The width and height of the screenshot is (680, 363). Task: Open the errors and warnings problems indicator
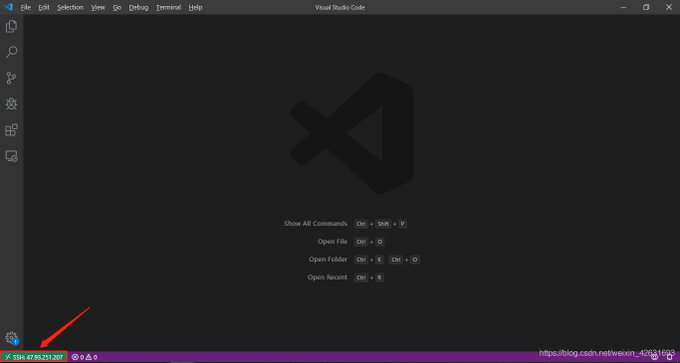[84, 357]
